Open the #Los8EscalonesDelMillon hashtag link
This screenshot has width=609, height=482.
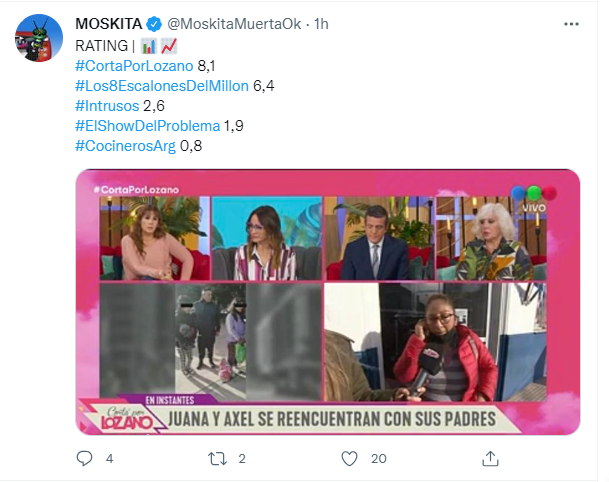point(162,86)
